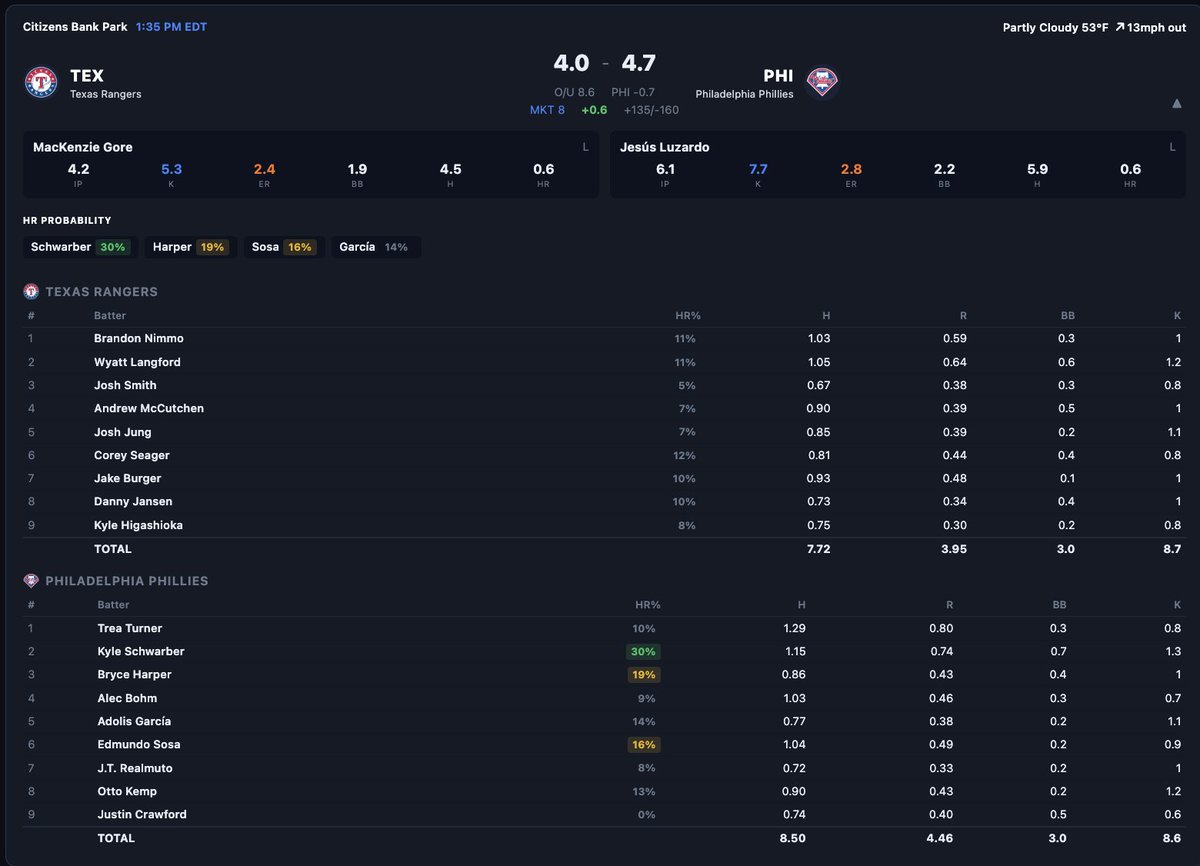Select Adolis García name in Phillies table
The image size is (1200, 866).
134,721
